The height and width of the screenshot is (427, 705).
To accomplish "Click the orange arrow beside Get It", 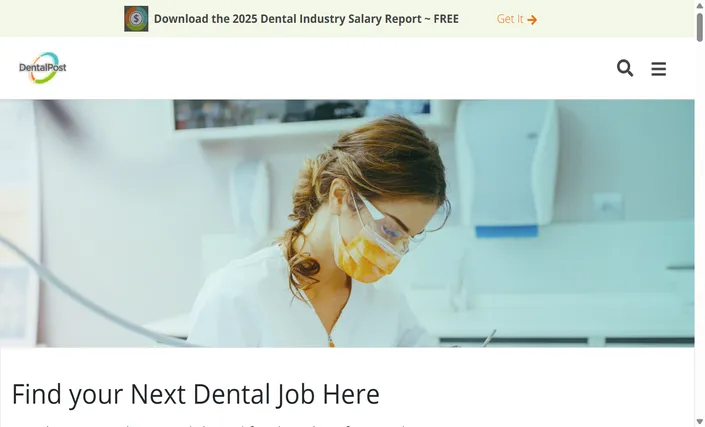I will point(532,20).
